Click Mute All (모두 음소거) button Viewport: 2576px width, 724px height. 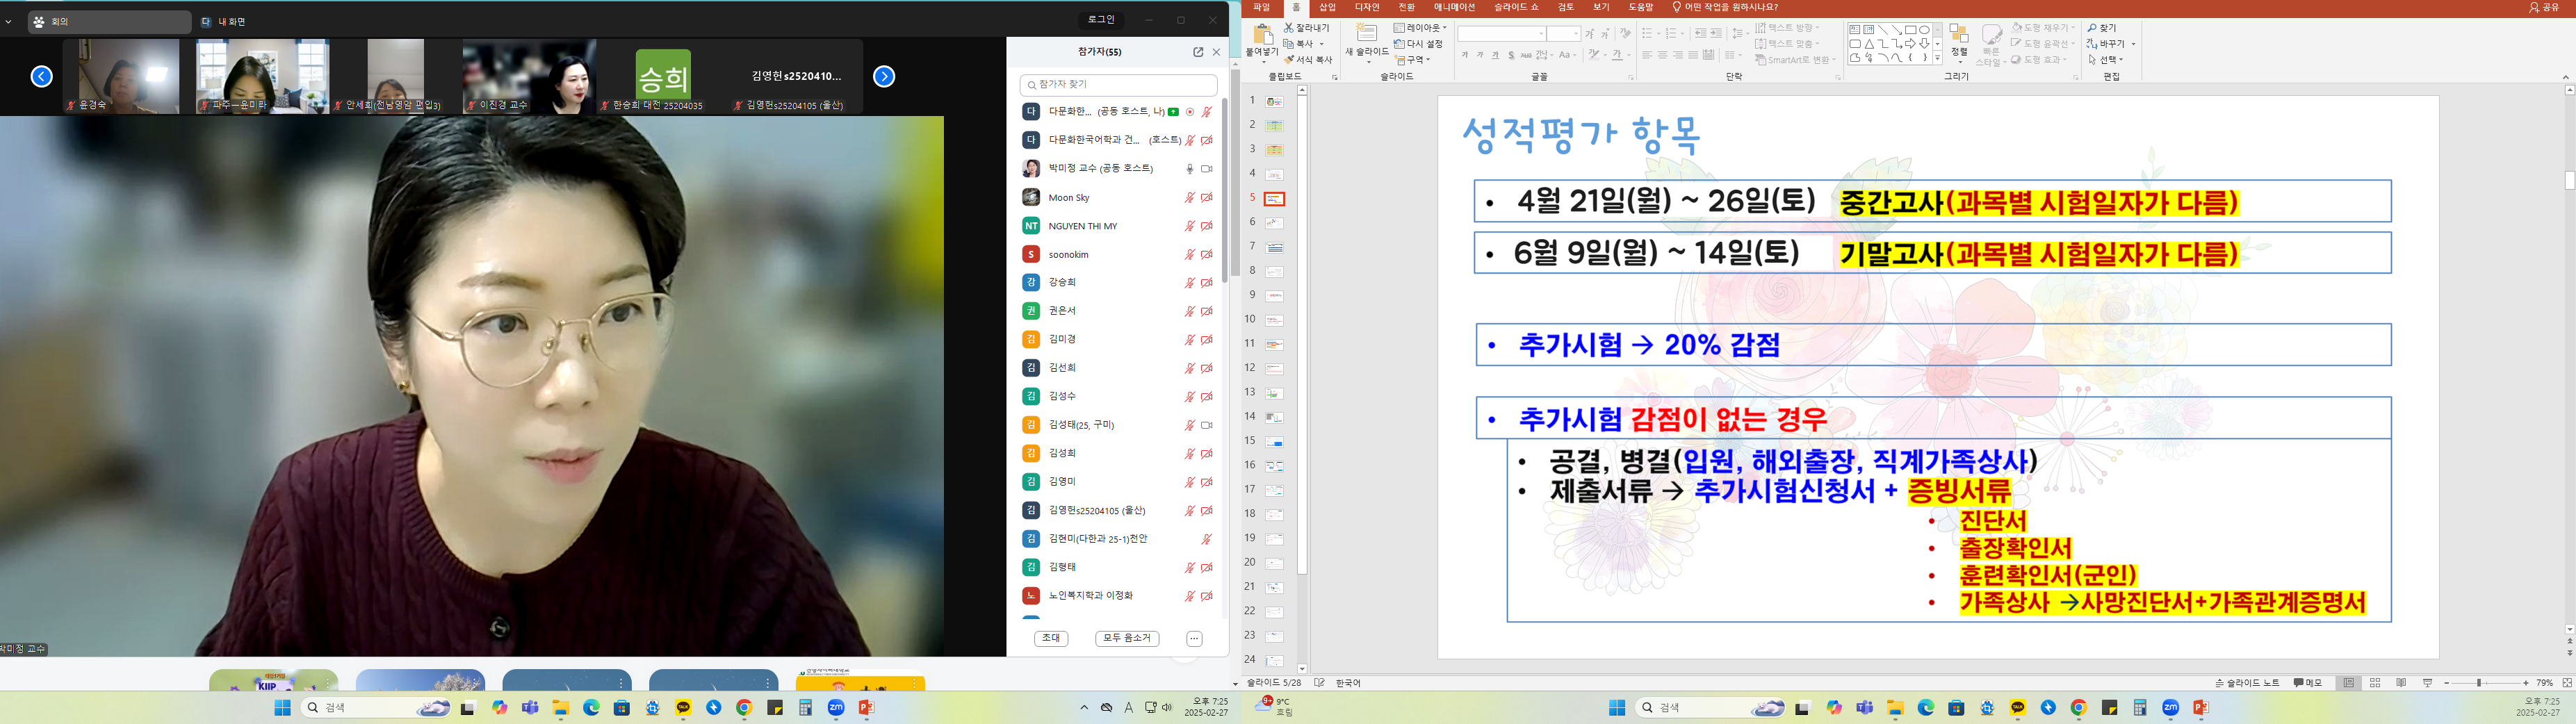tap(1127, 638)
